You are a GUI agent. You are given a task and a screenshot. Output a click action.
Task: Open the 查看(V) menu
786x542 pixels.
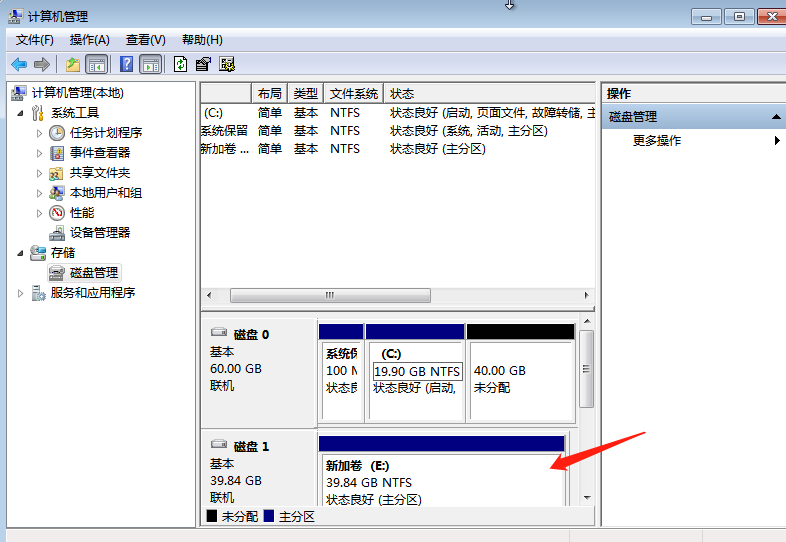(x=145, y=40)
